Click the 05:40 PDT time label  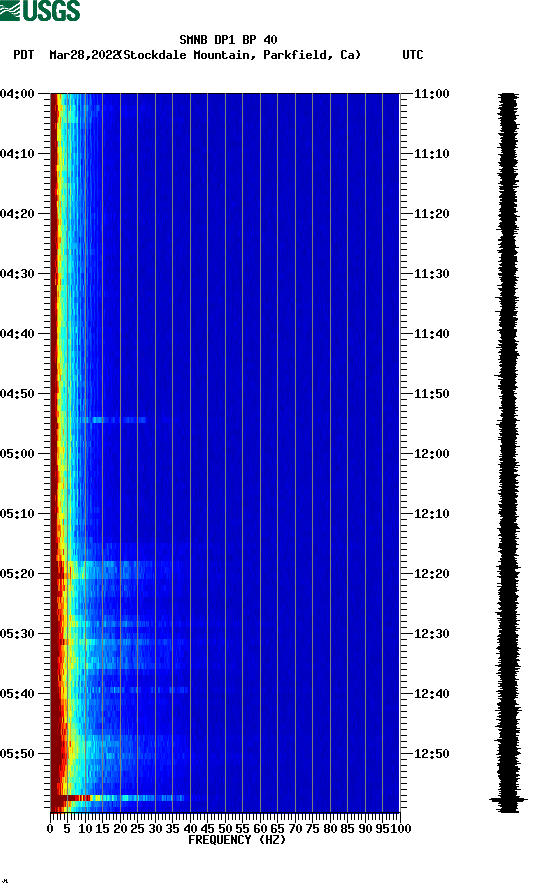pyautogui.click(x=17, y=694)
